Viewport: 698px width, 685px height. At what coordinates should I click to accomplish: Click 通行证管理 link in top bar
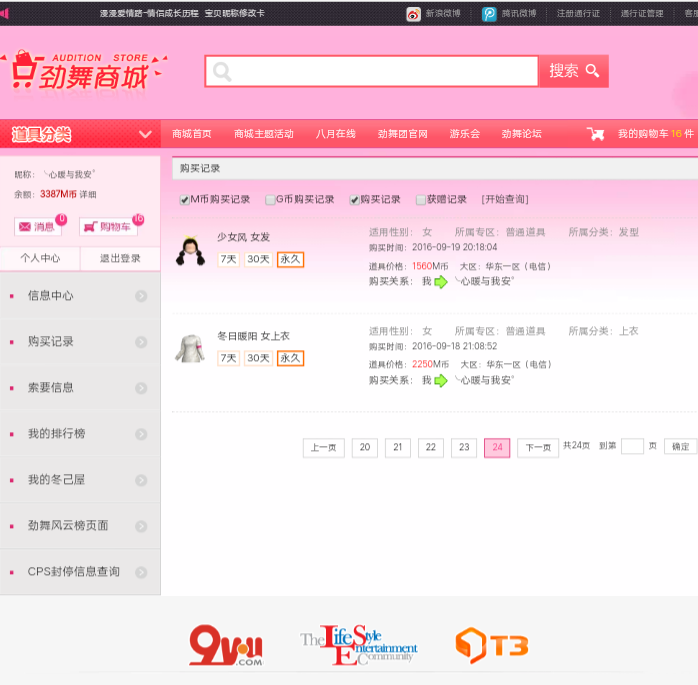642,14
